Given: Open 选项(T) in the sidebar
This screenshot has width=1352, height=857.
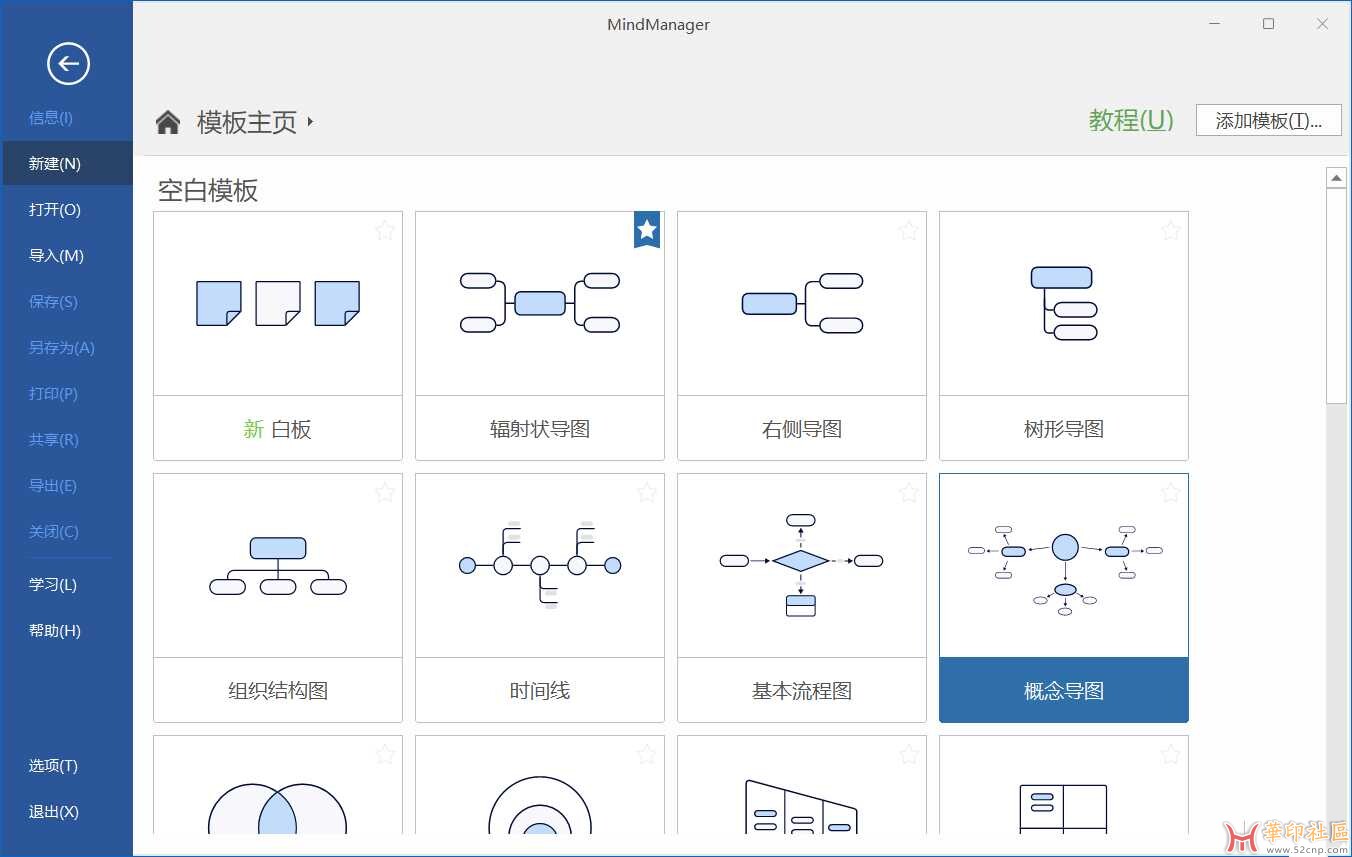Looking at the screenshot, I should coord(53,766).
